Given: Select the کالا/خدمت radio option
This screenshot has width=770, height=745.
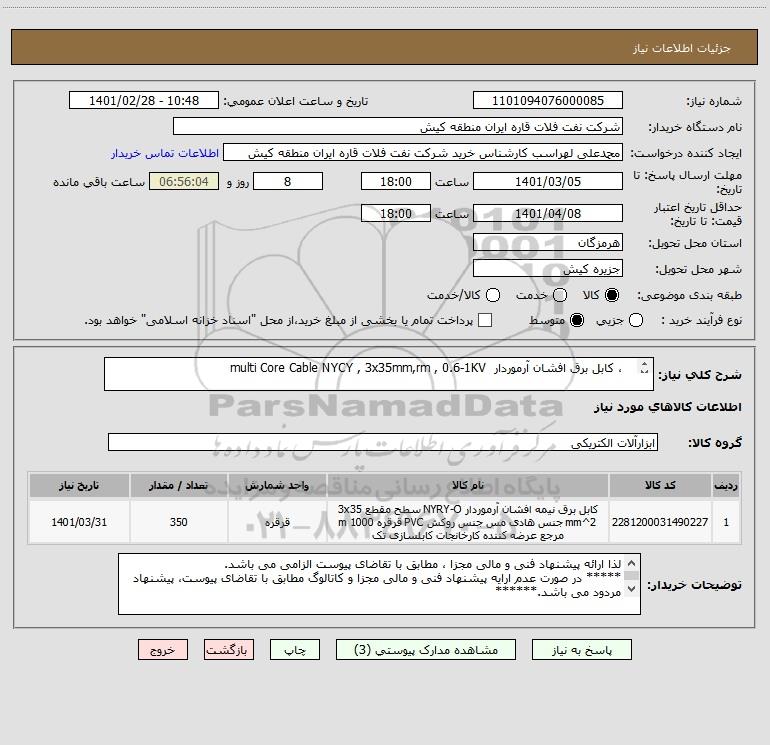Looking at the screenshot, I should (x=493, y=295).
